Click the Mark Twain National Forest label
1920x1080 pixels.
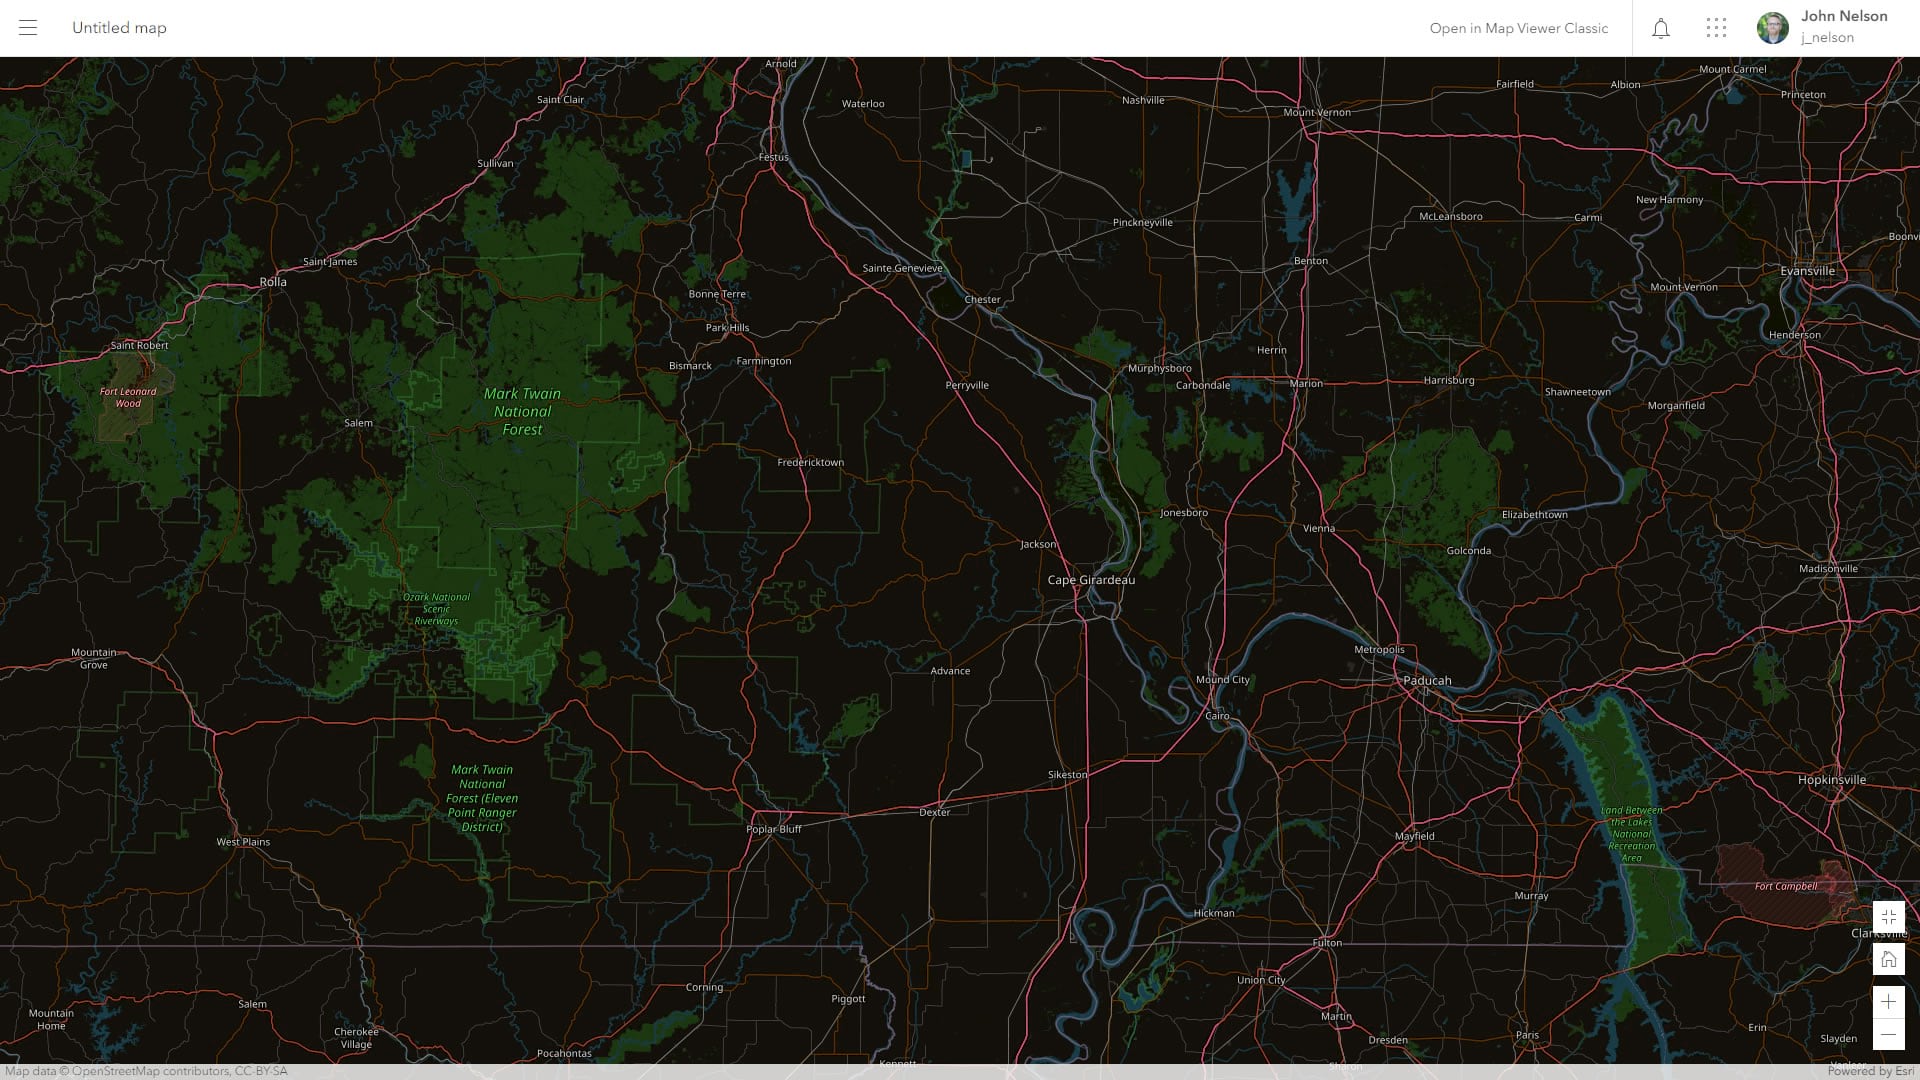[x=522, y=412]
